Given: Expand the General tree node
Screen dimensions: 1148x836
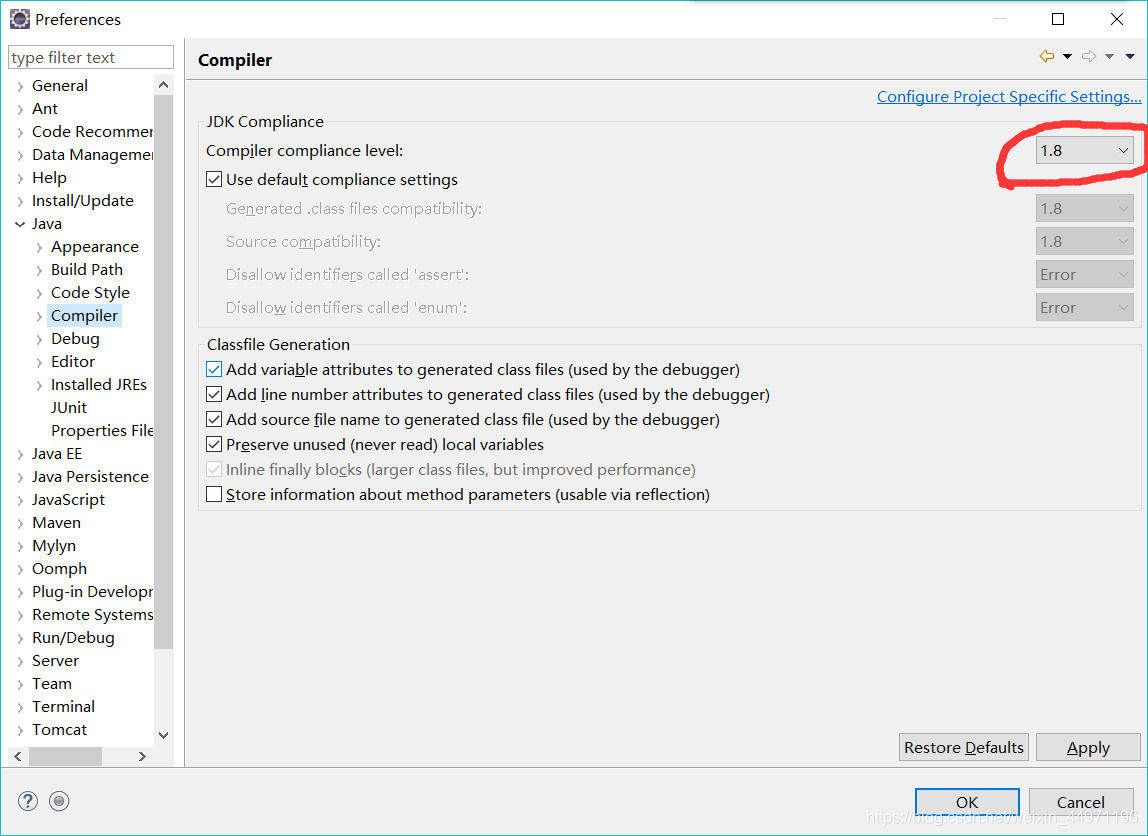Looking at the screenshot, I should [20, 86].
